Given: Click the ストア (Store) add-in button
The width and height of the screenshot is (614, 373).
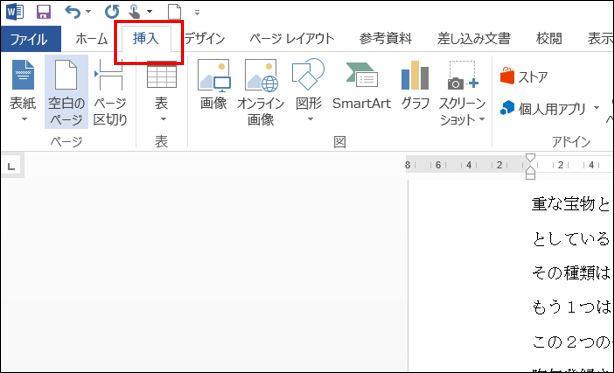Looking at the screenshot, I should click(x=524, y=77).
